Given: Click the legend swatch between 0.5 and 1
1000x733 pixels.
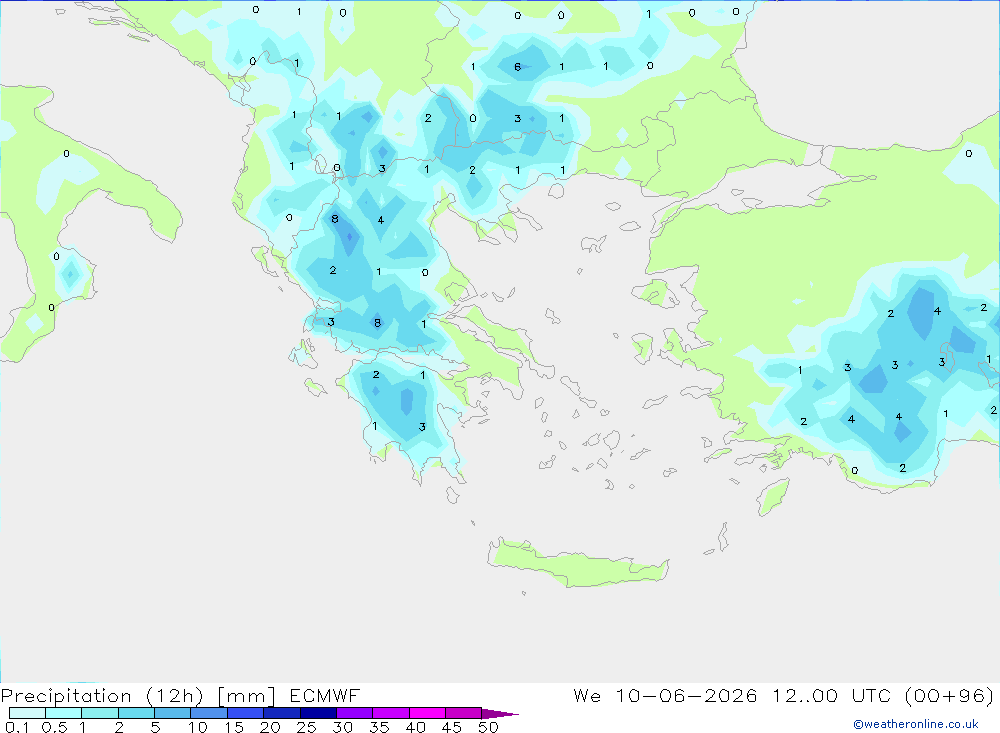Looking at the screenshot, I should [x=63, y=713].
